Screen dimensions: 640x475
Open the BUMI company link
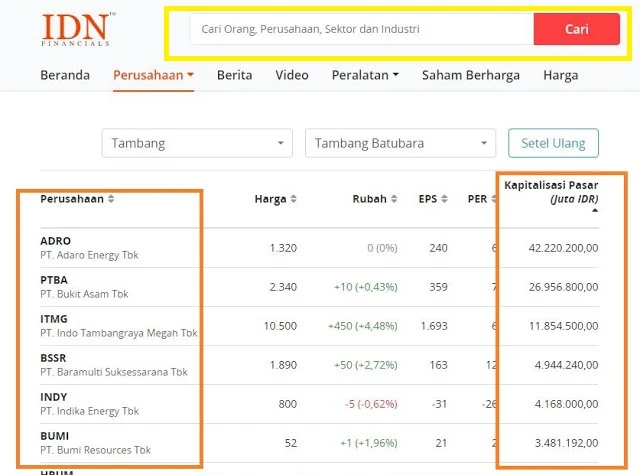pos(55,436)
